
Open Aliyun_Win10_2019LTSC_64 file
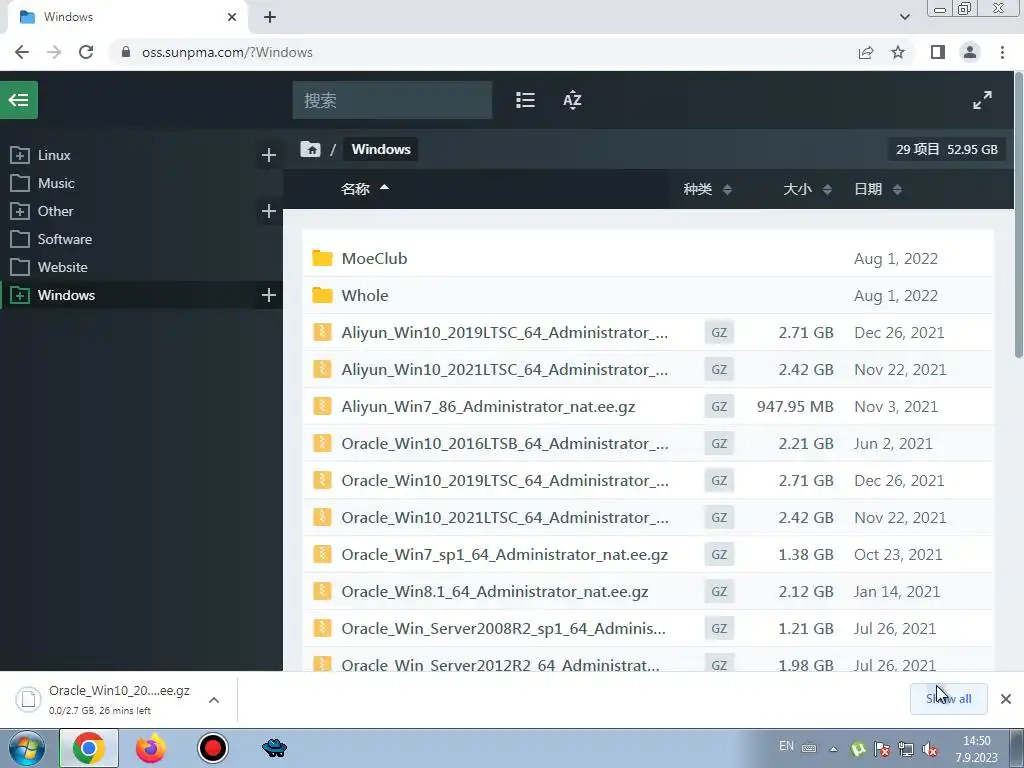[504, 332]
